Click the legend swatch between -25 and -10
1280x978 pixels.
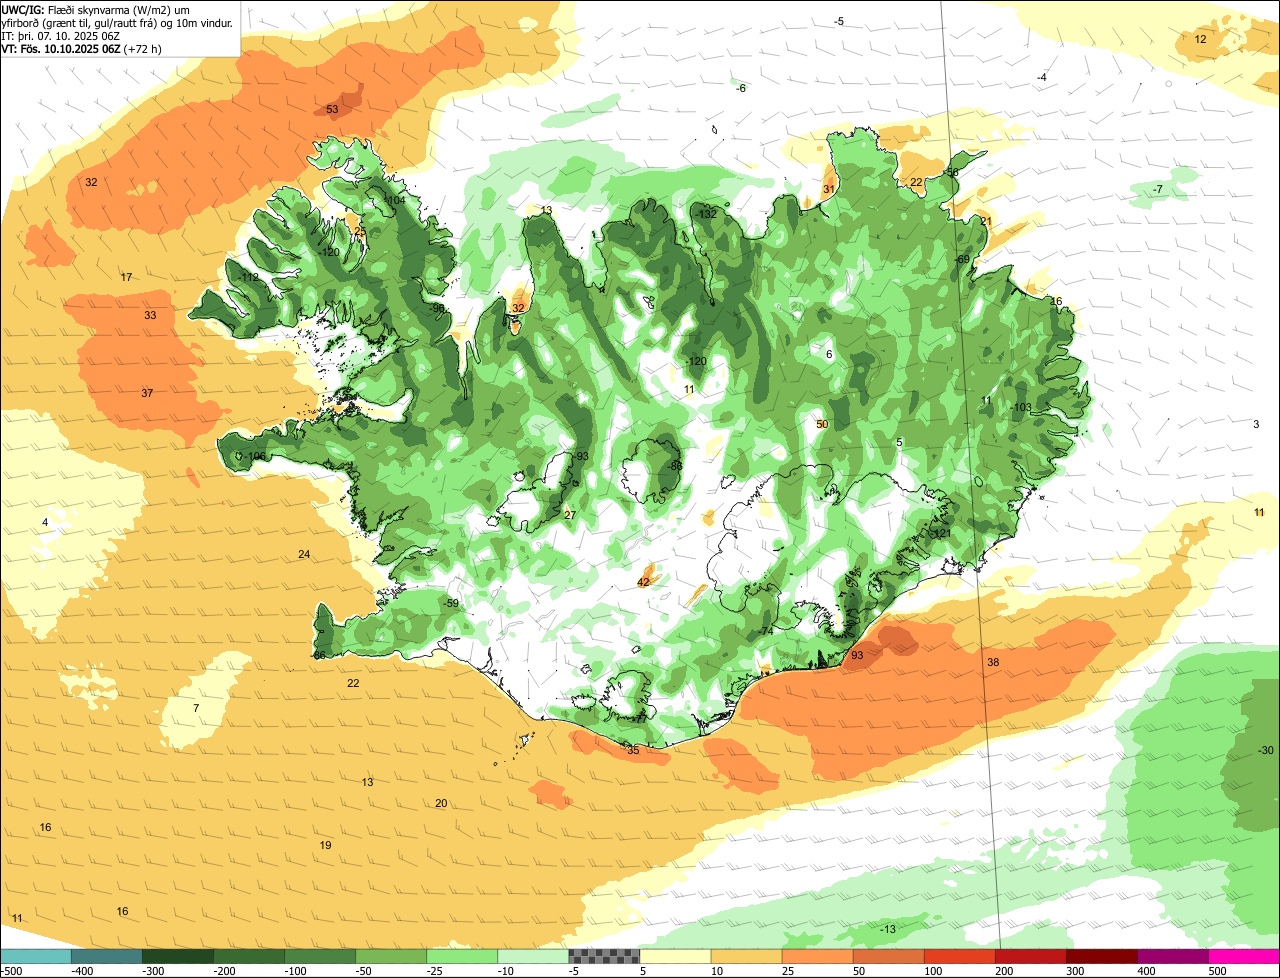pos(461,956)
